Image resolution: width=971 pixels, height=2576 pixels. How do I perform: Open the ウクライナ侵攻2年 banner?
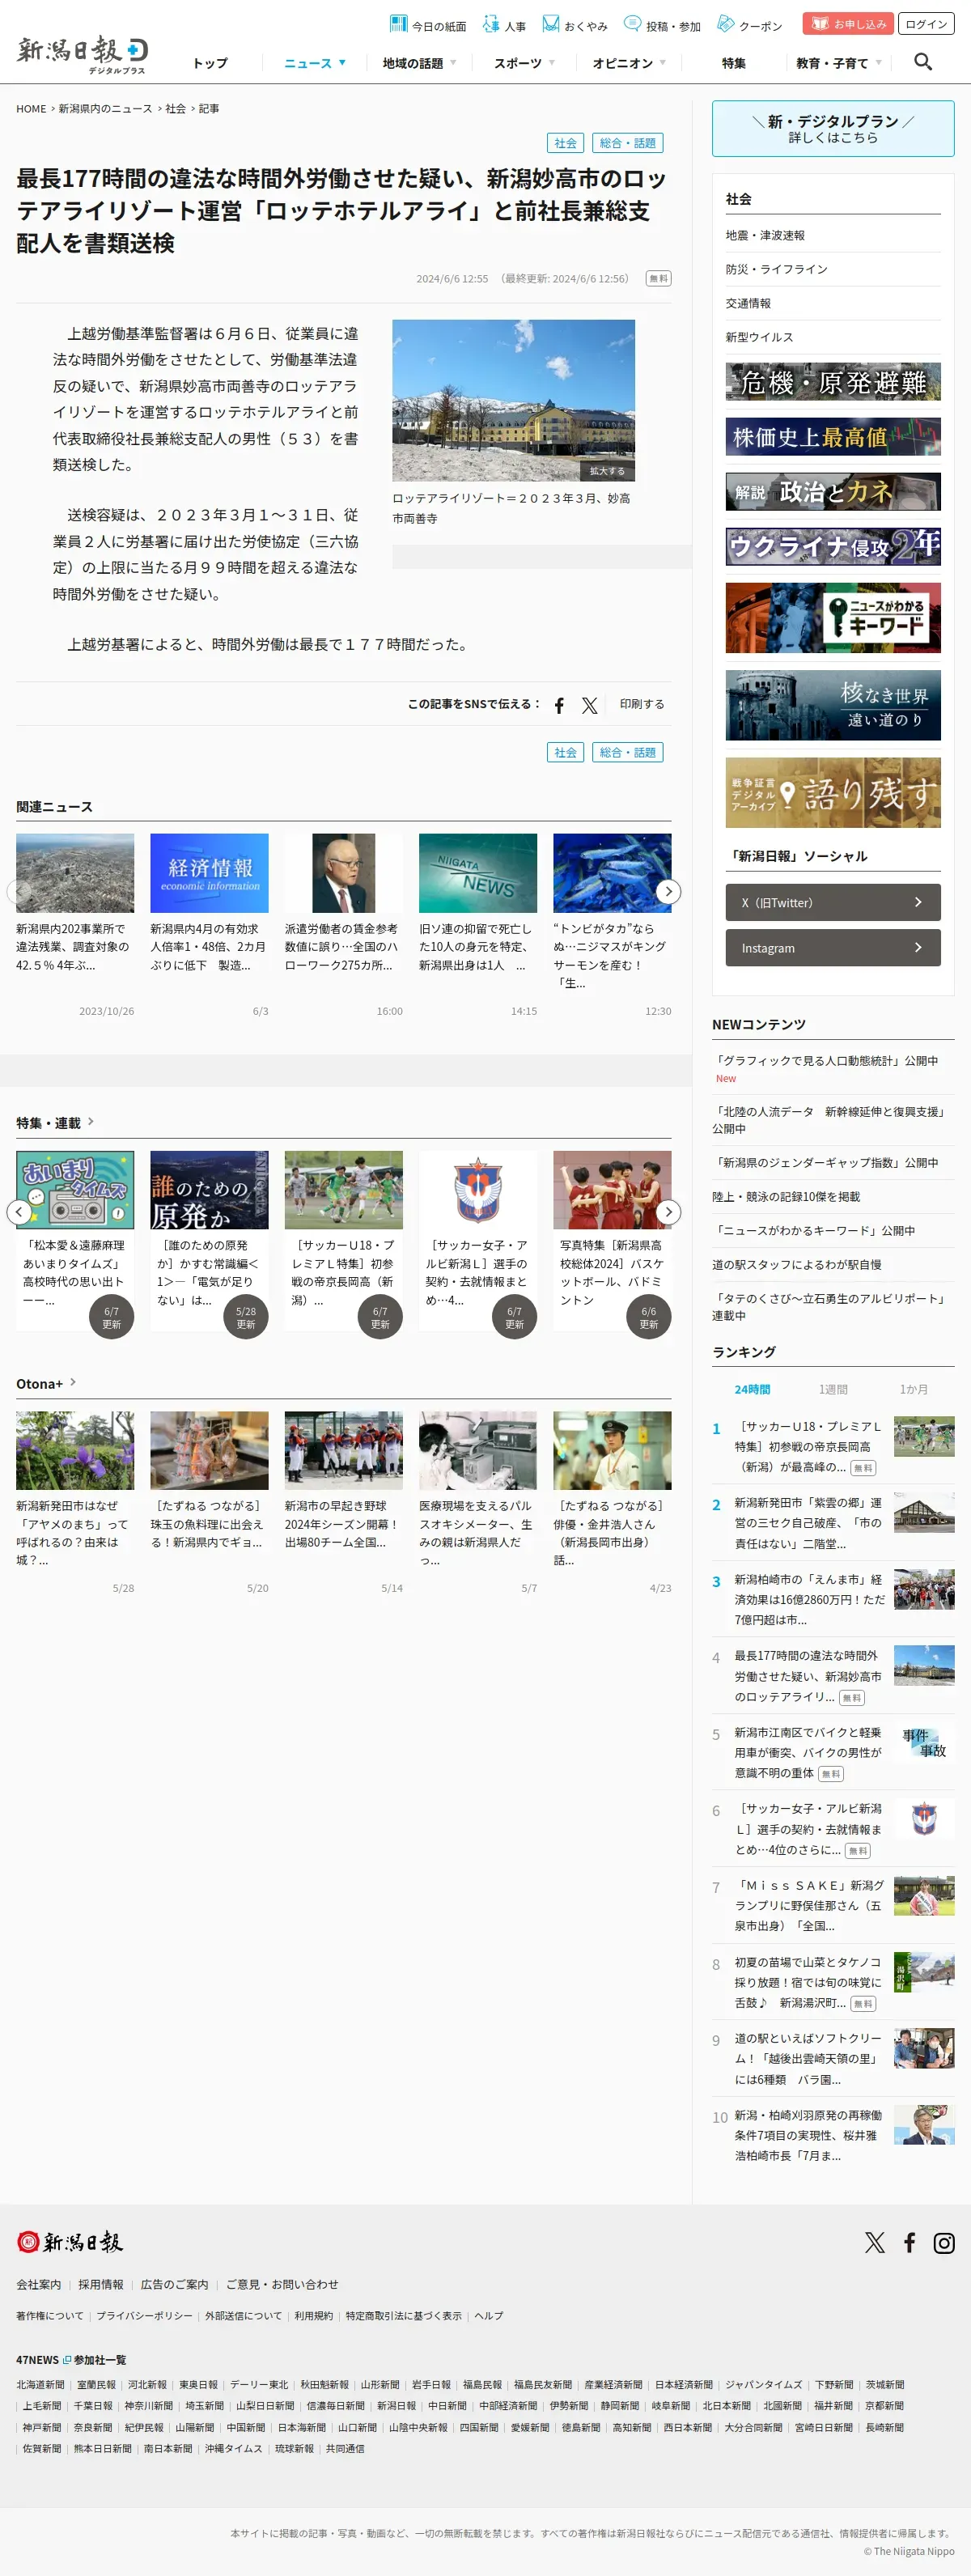tap(833, 547)
